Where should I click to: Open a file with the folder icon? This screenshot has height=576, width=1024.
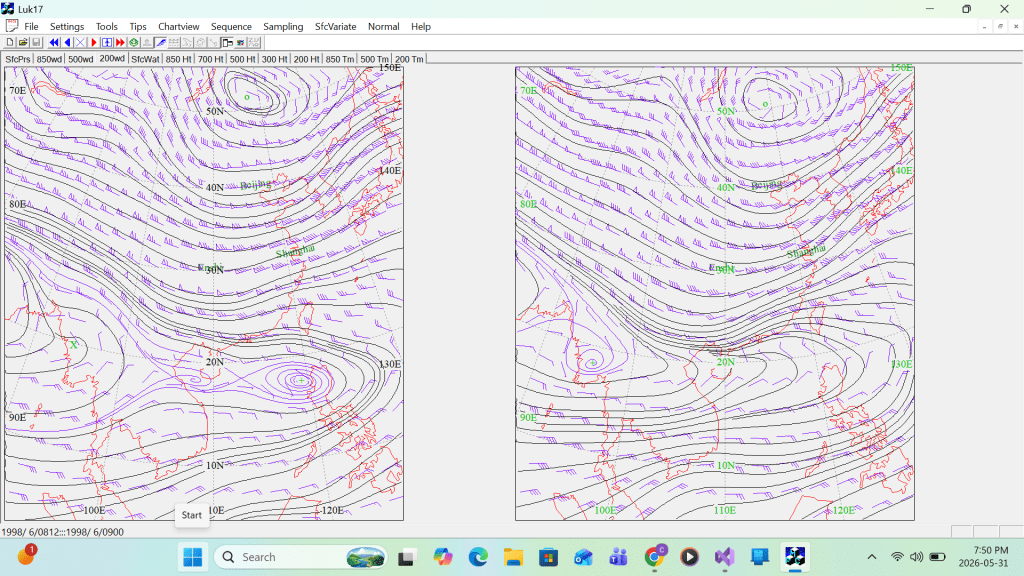tap(23, 42)
